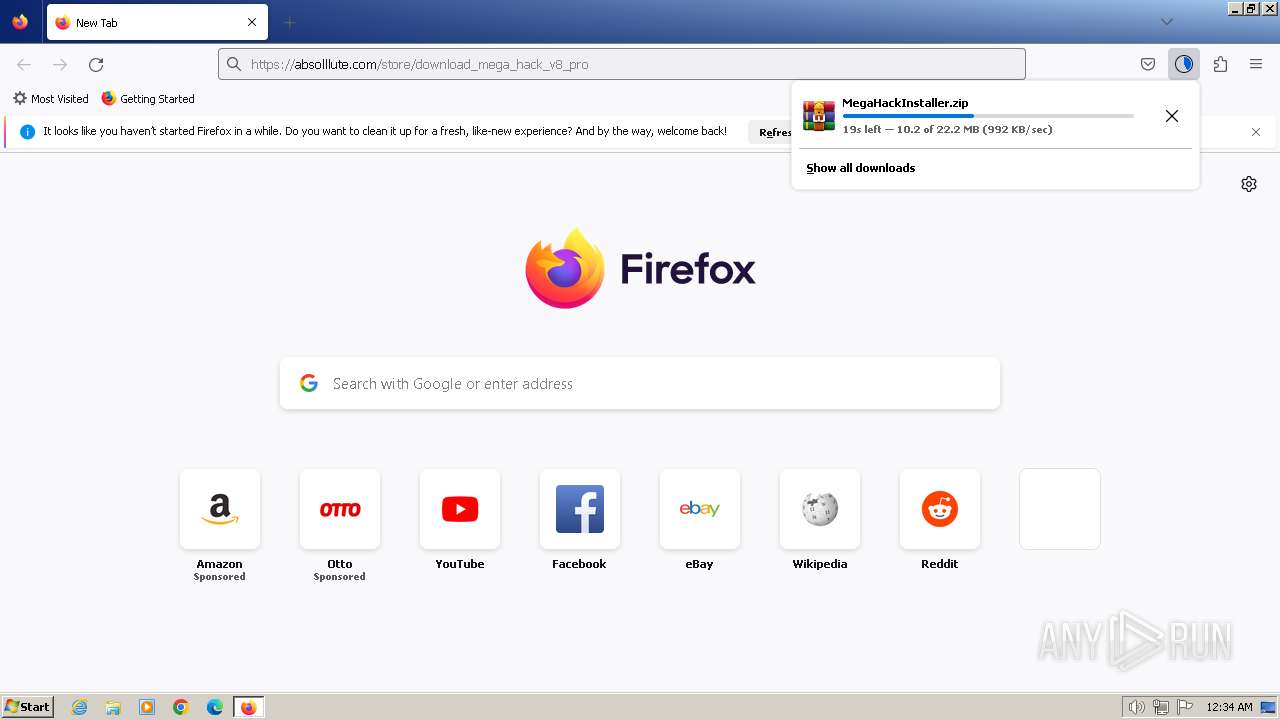This screenshot has width=1280, height=720.
Task: Select Firefox taskbar button
Action: click(248, 707)
